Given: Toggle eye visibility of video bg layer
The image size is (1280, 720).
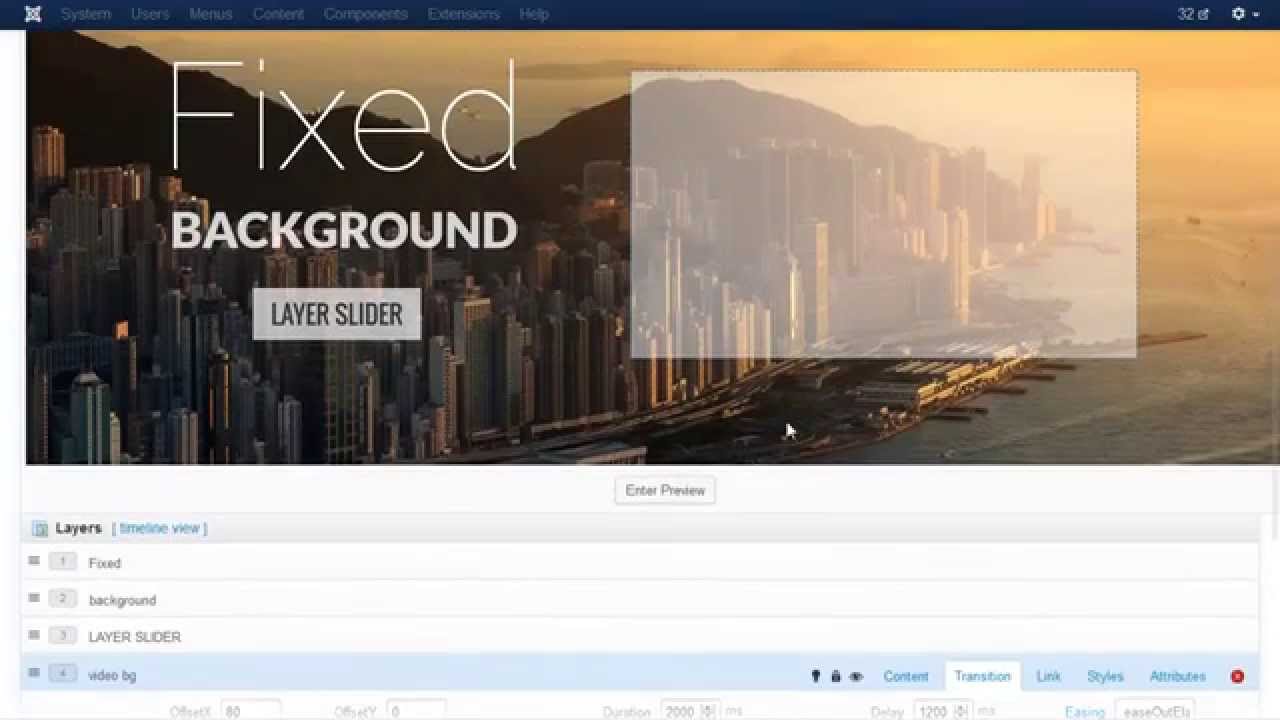Looking at the screenshot, I should pos(856,677).
